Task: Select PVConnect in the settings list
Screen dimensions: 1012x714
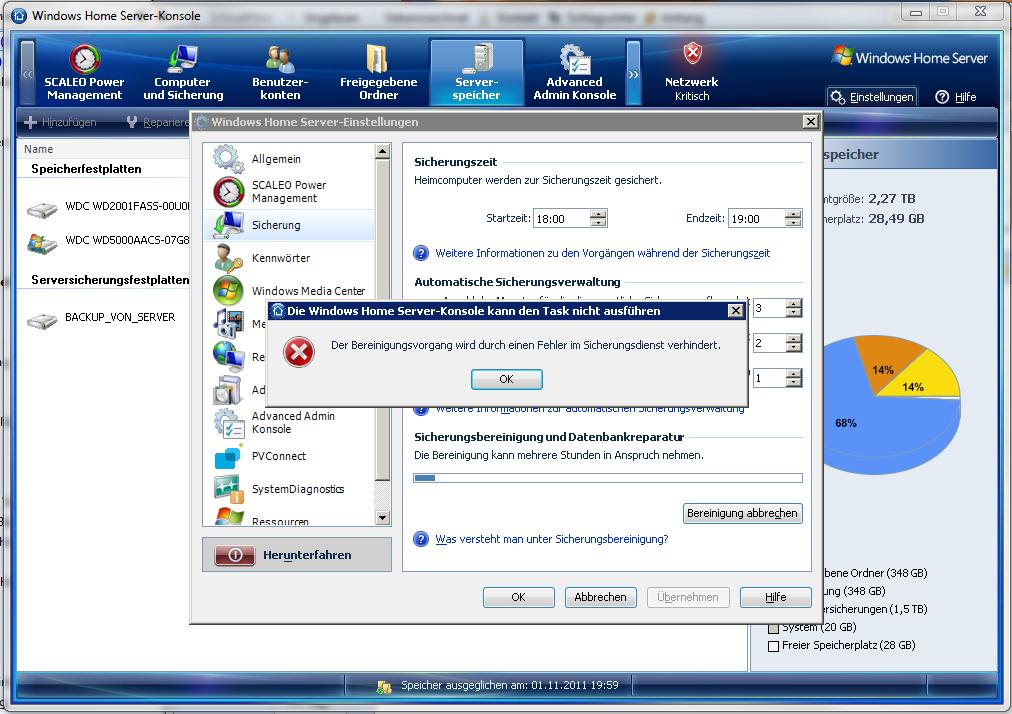Action: 278,456
